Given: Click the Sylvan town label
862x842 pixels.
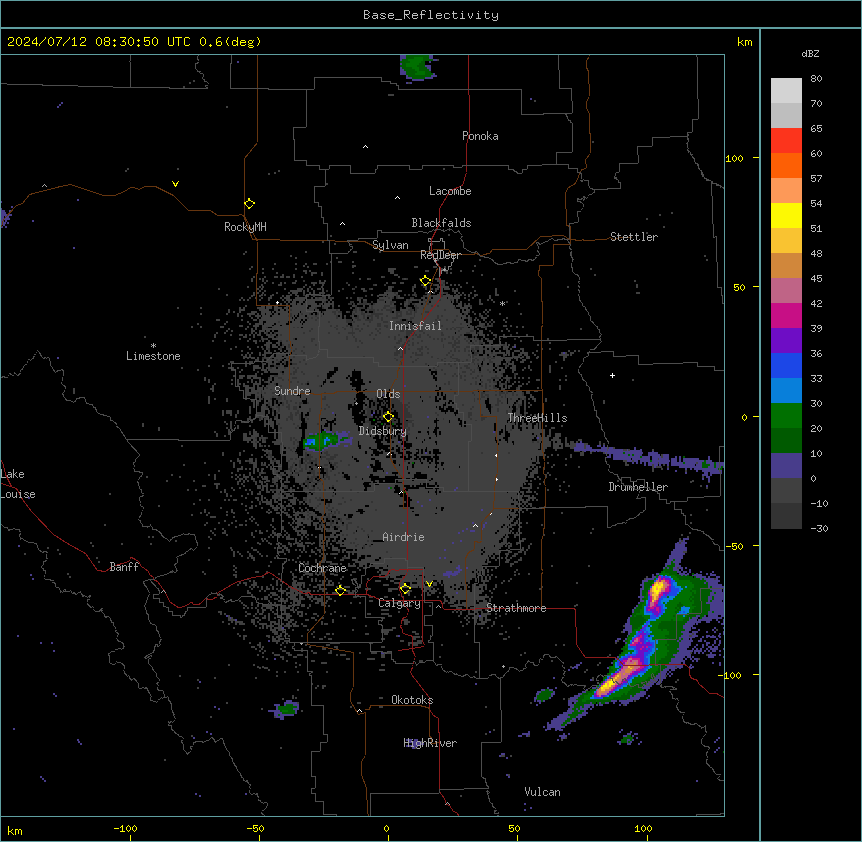Looking at the screenshot, I should (390, 245).
